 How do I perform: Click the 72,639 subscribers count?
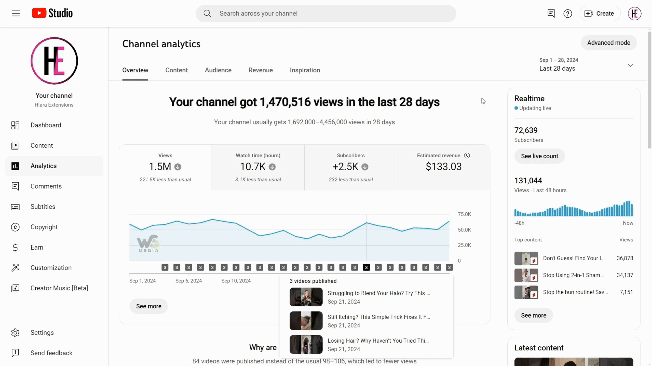point(526,130)
